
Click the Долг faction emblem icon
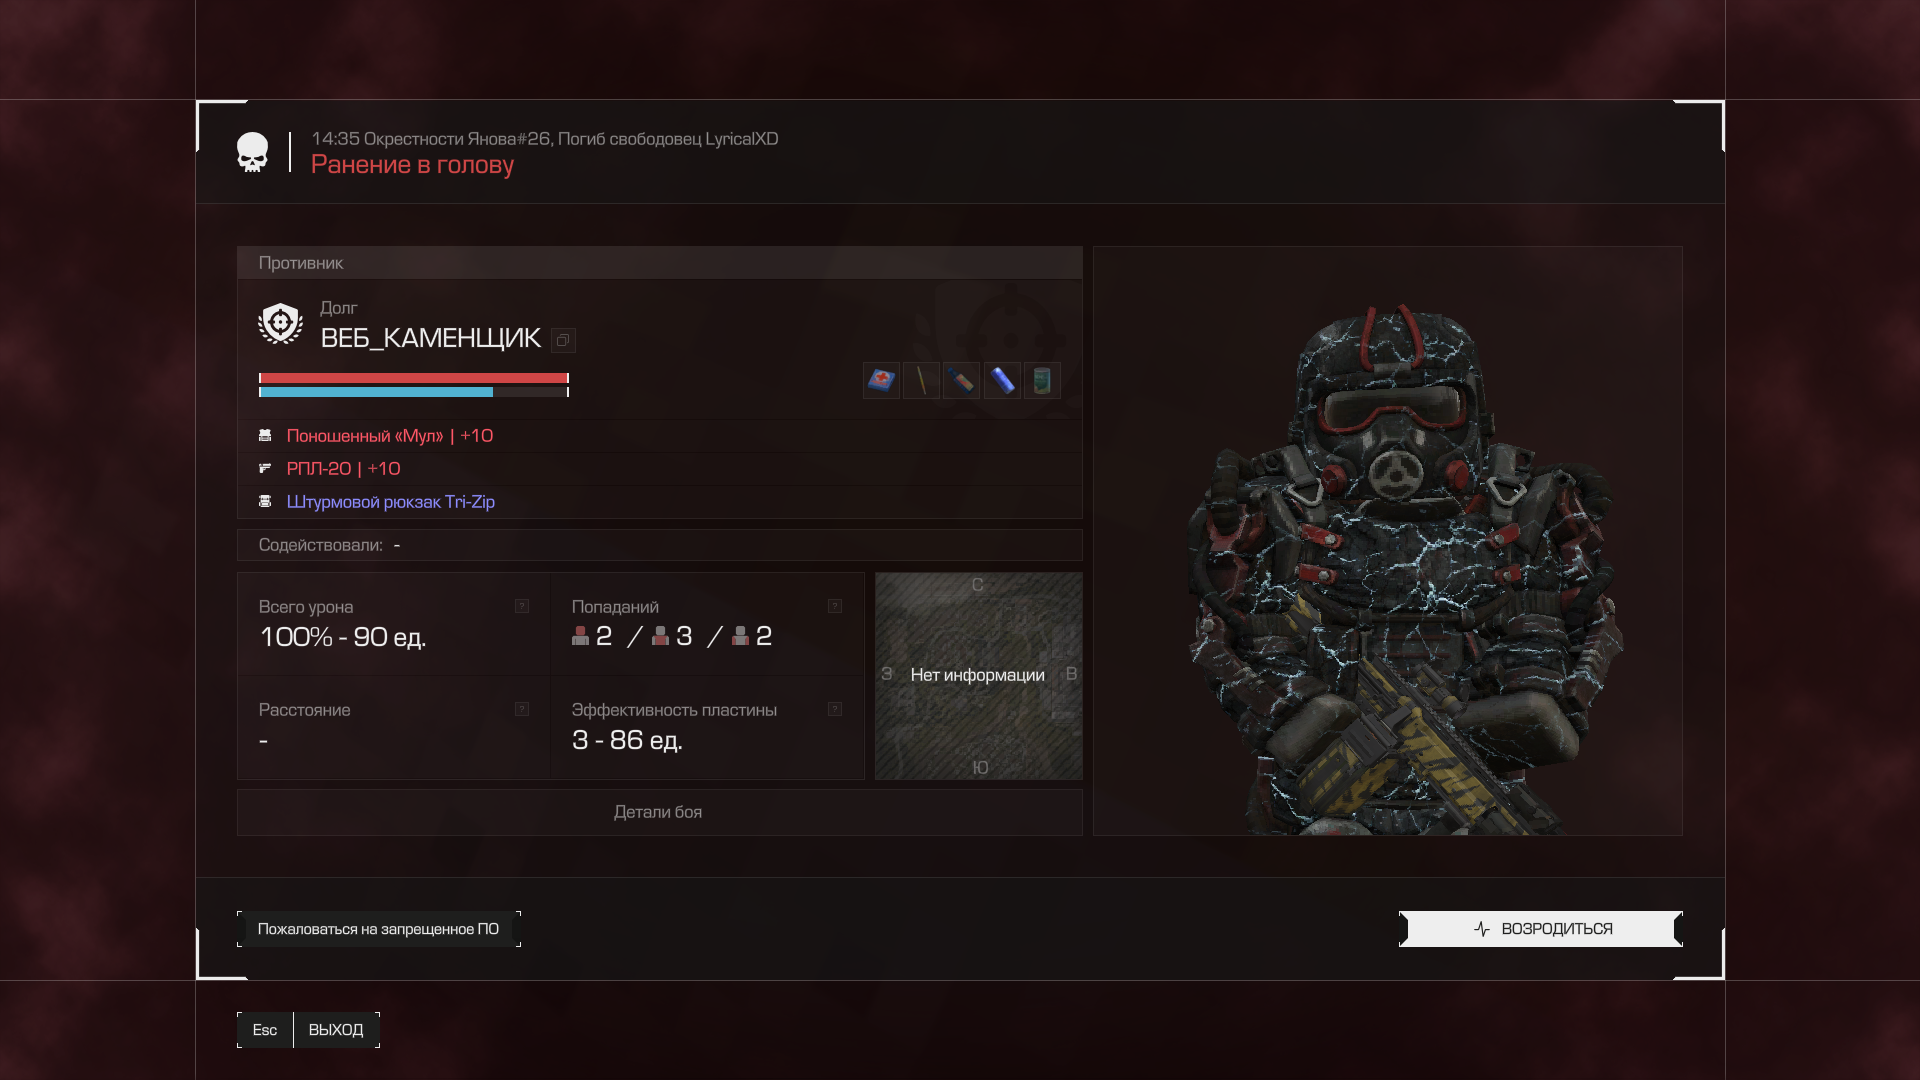[280, 323]
